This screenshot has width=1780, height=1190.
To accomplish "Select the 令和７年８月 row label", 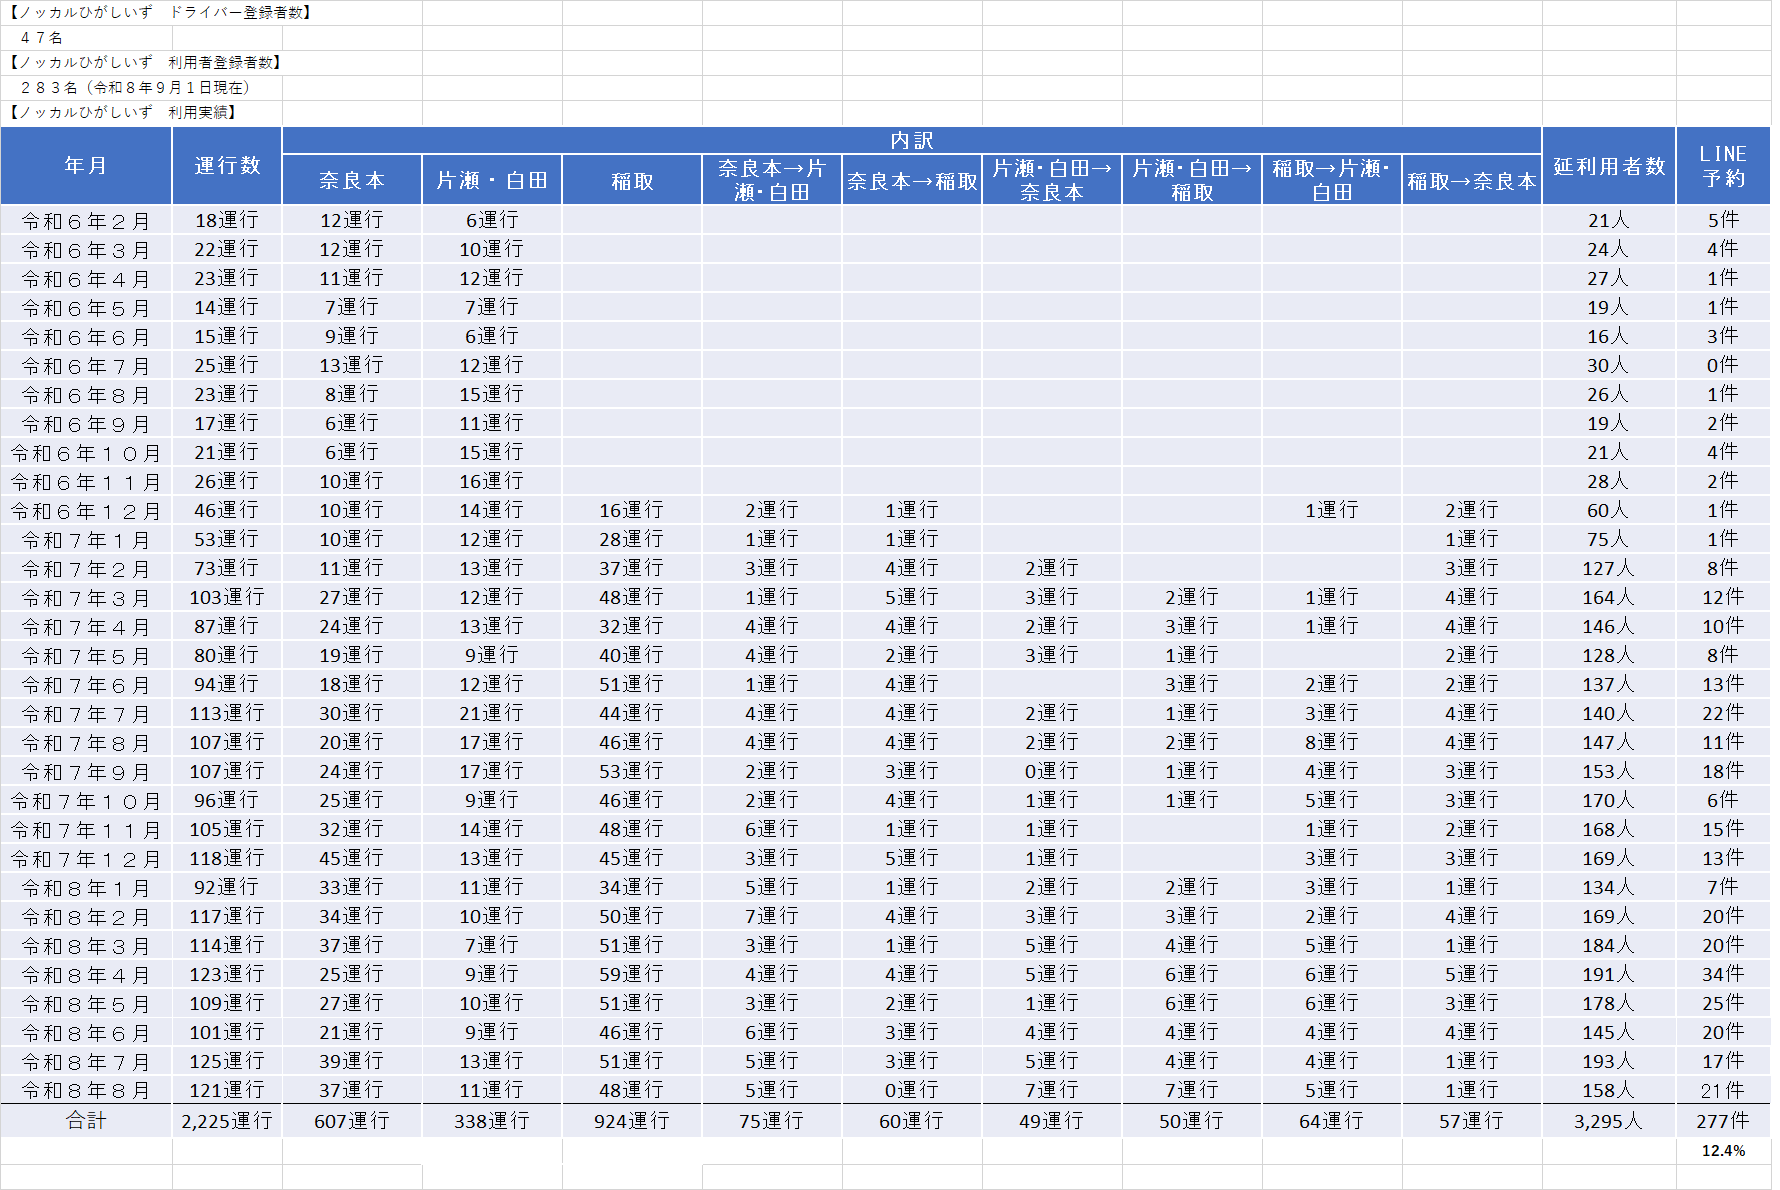I will point(86,742).
